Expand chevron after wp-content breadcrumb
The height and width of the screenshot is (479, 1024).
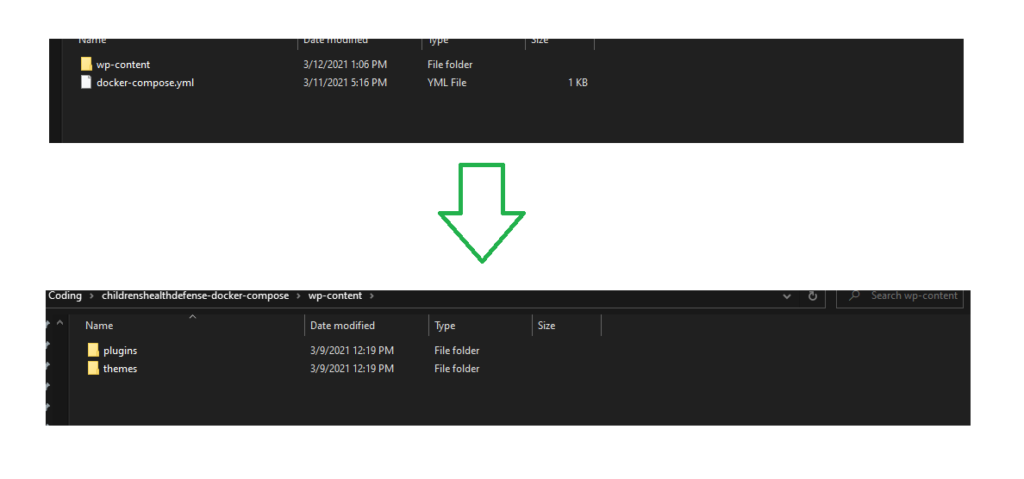(x=372, y=296)
